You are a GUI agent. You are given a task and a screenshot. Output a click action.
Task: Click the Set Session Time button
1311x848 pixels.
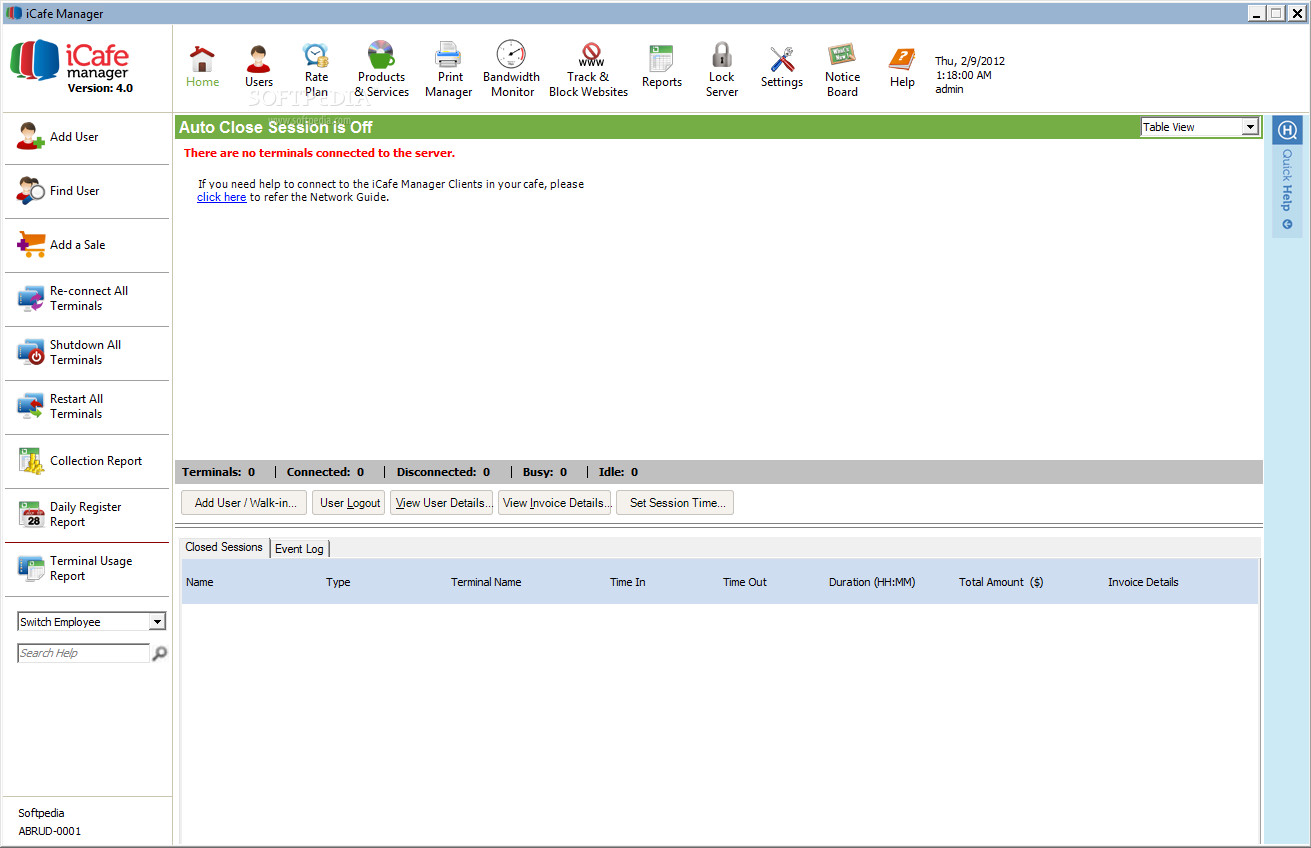coord(676,503)
